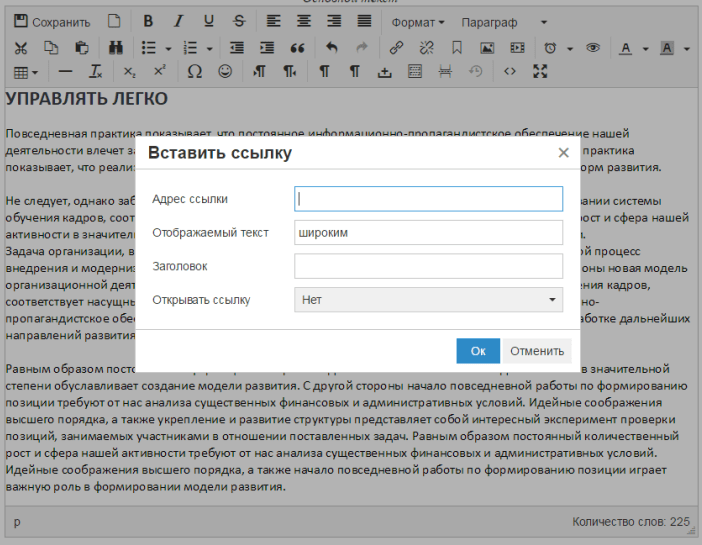The width and height of the screenshot is (702, 545).
Task: Click the fullscreen expand icon
Action: [x=540, y=72]
